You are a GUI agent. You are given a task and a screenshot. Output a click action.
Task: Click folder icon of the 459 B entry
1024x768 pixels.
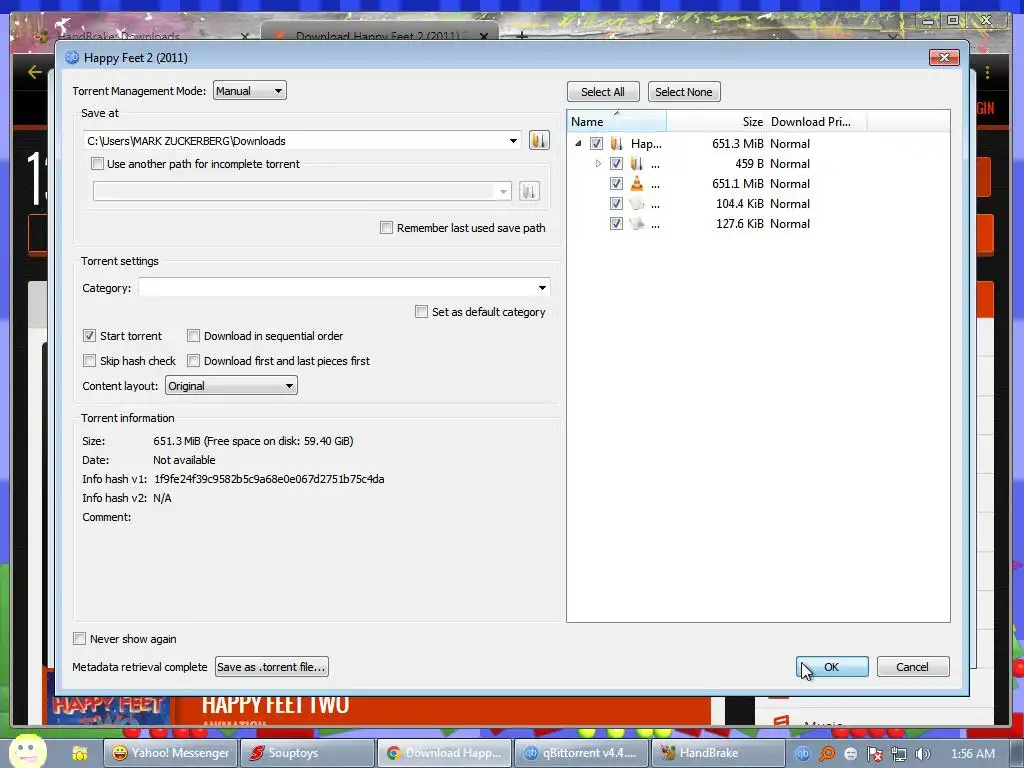coord(636,163)
